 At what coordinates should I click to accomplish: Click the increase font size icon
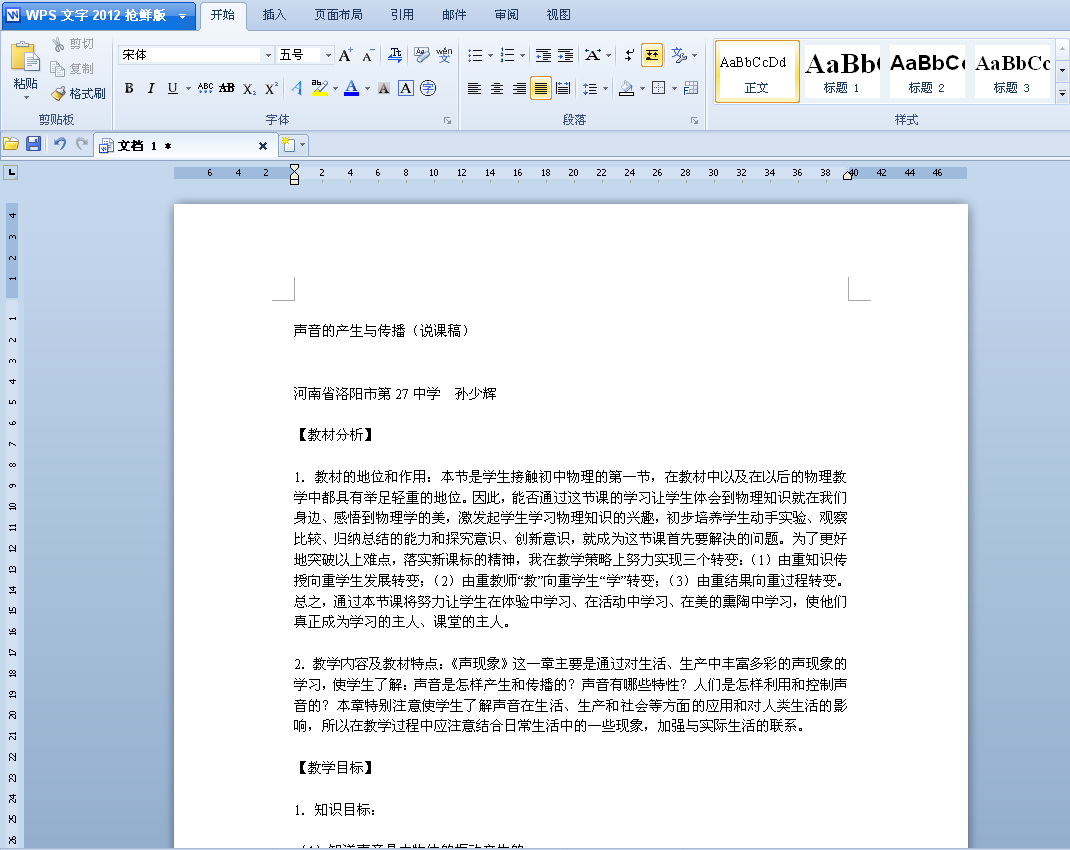coord(345,55)
